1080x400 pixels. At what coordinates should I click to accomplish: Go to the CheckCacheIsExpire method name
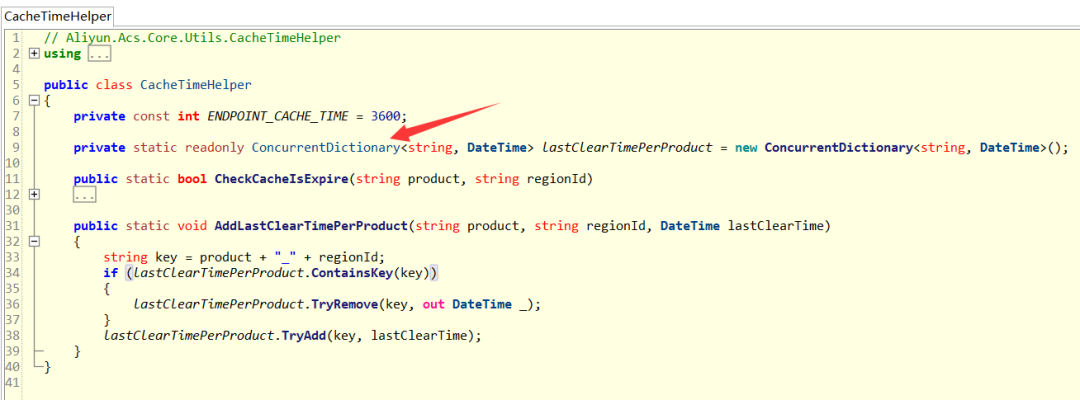(x=282, y=179)
